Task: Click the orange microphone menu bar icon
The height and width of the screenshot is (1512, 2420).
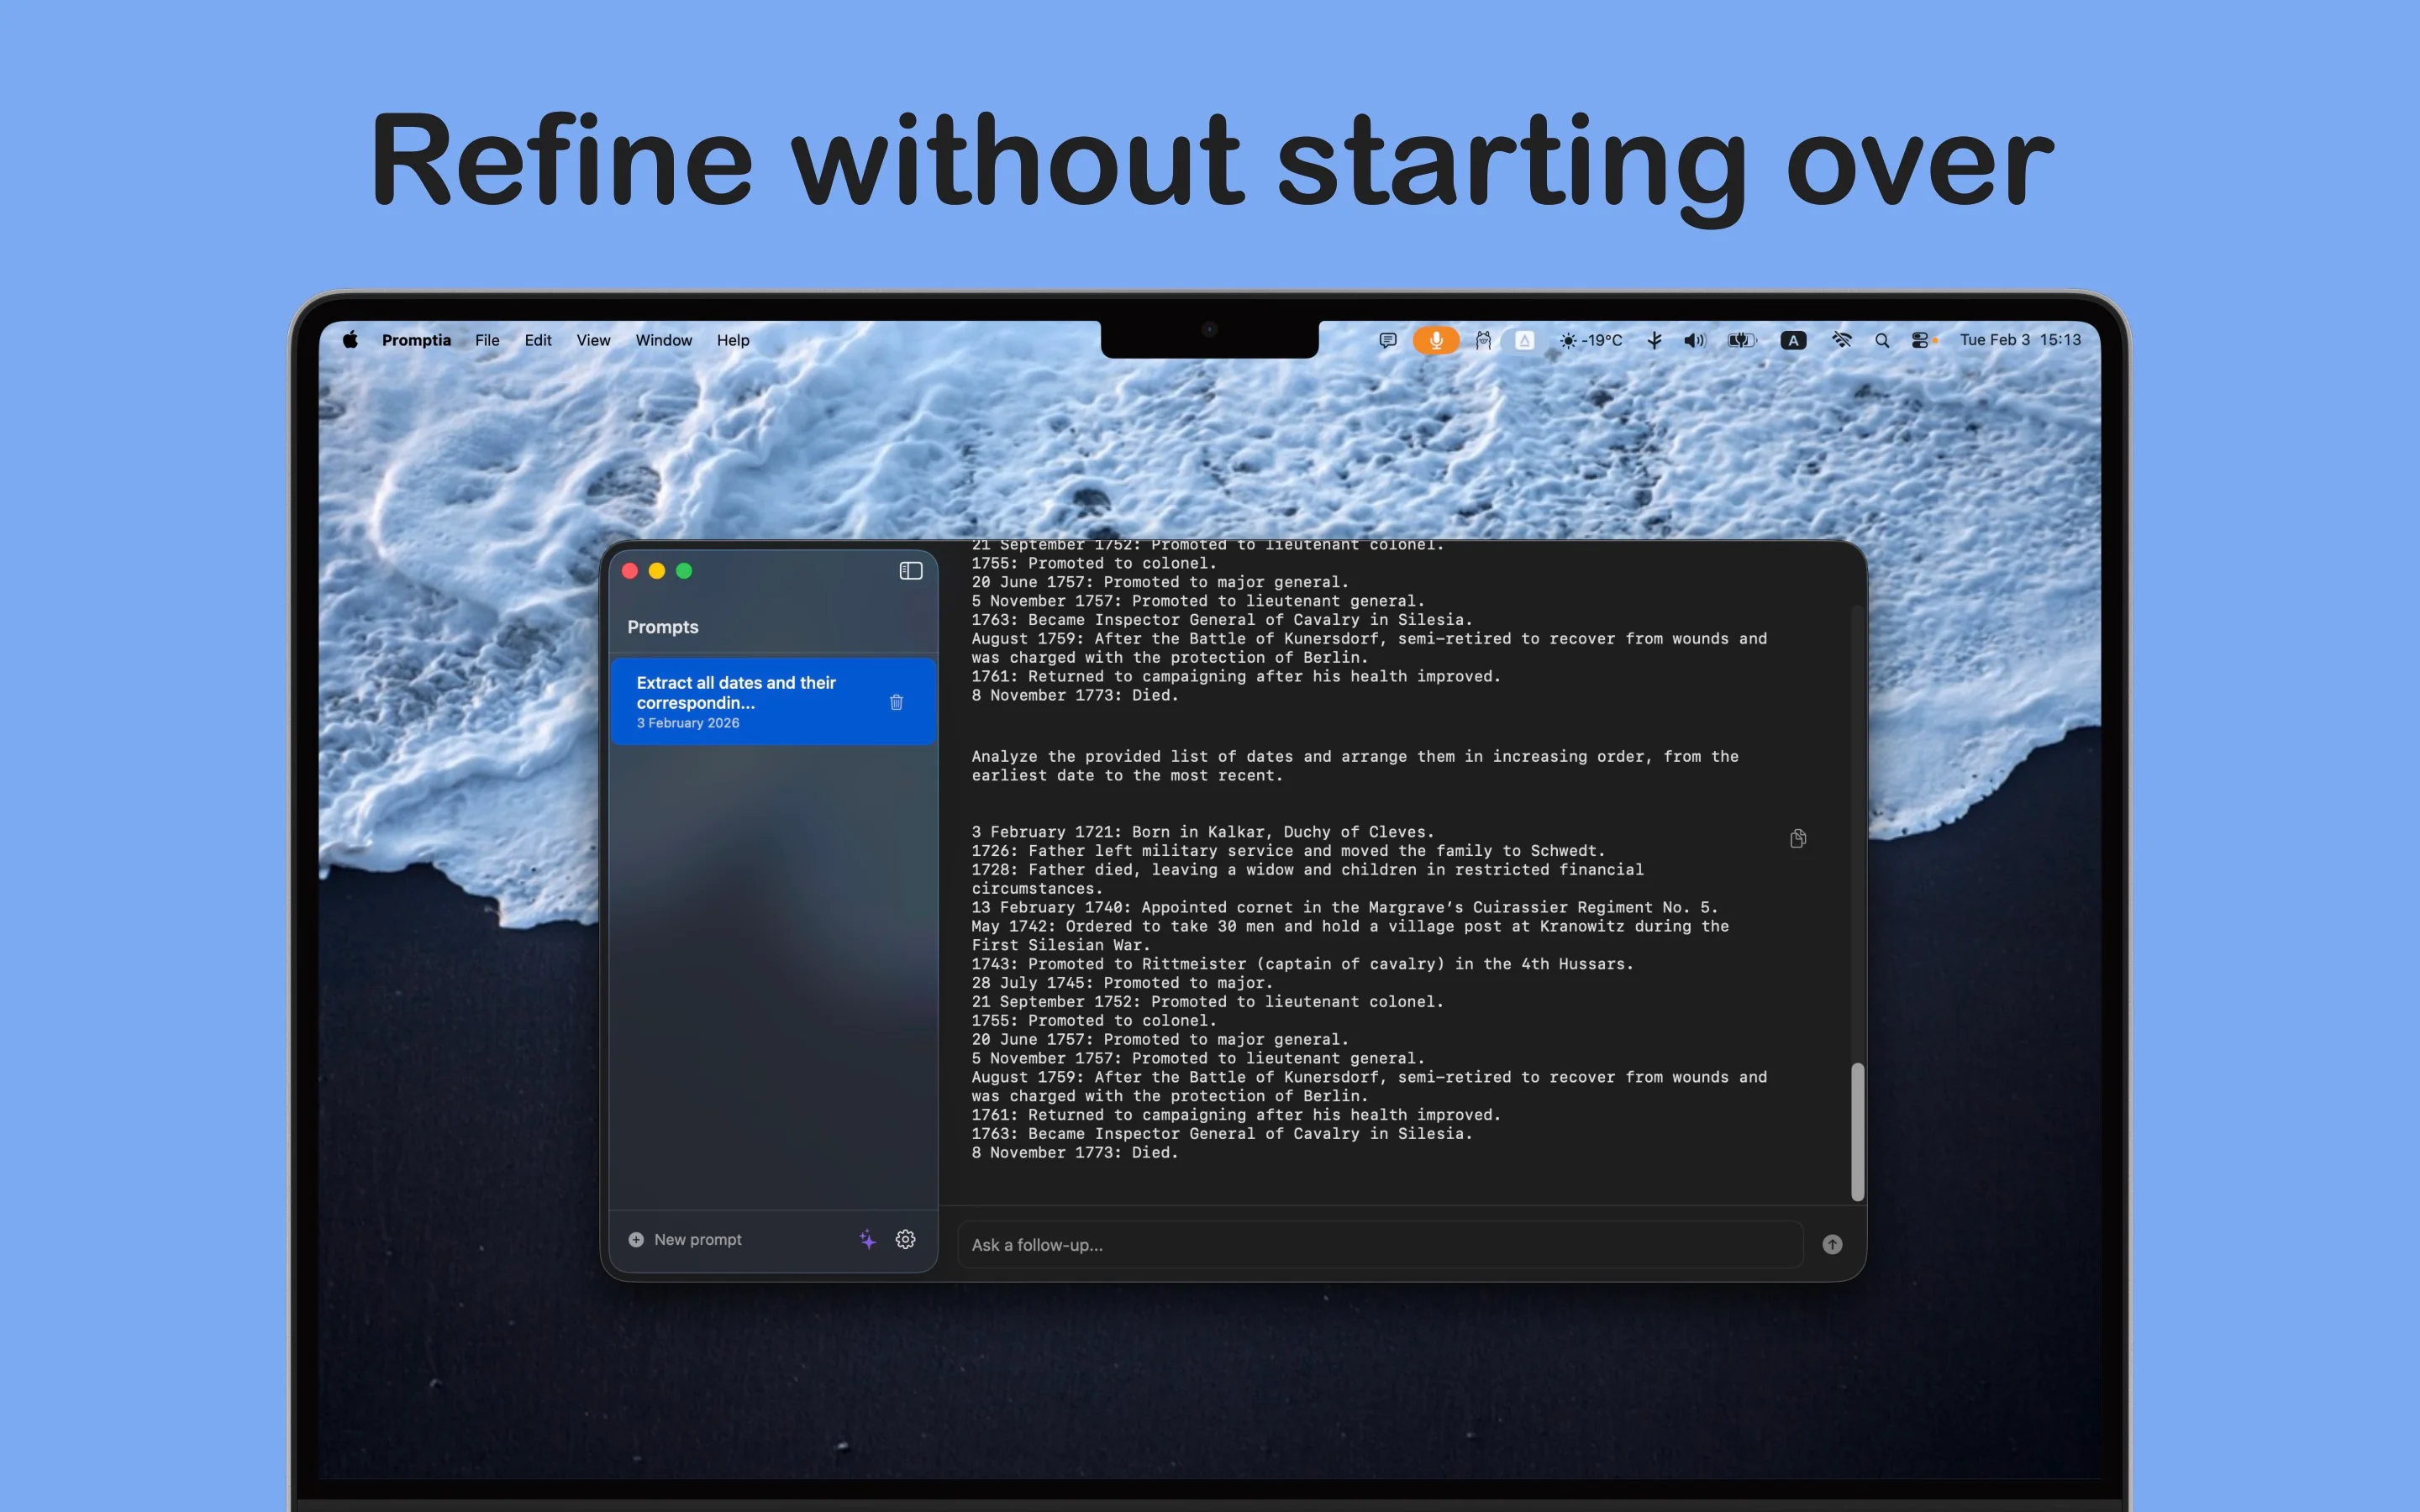Action: pyautogui.click(x=1436, y=340)
